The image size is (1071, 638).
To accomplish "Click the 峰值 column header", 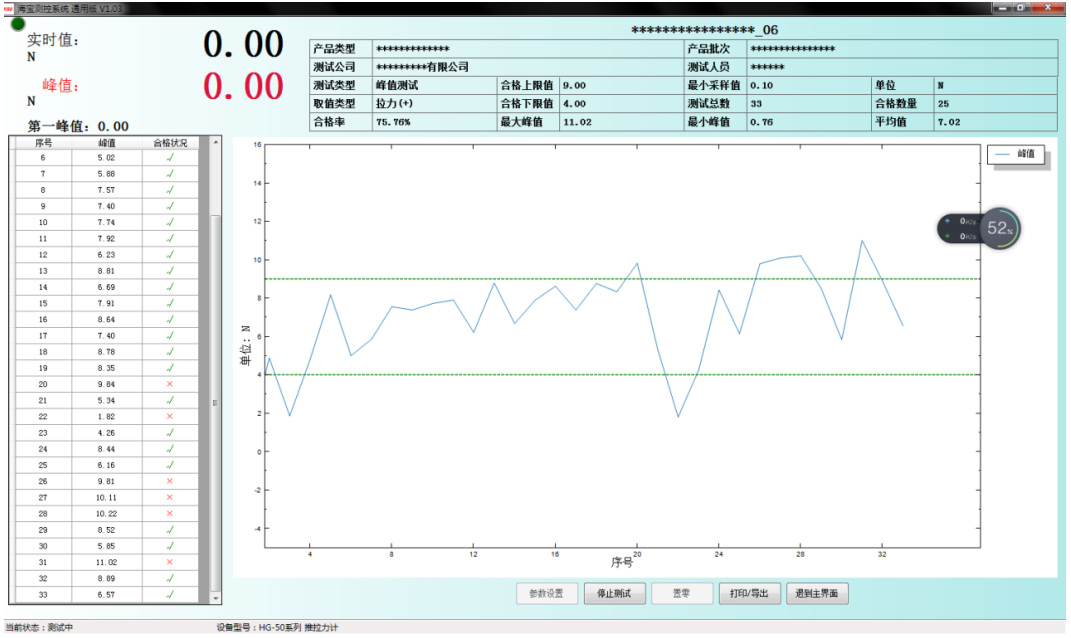I will point(107,143).
